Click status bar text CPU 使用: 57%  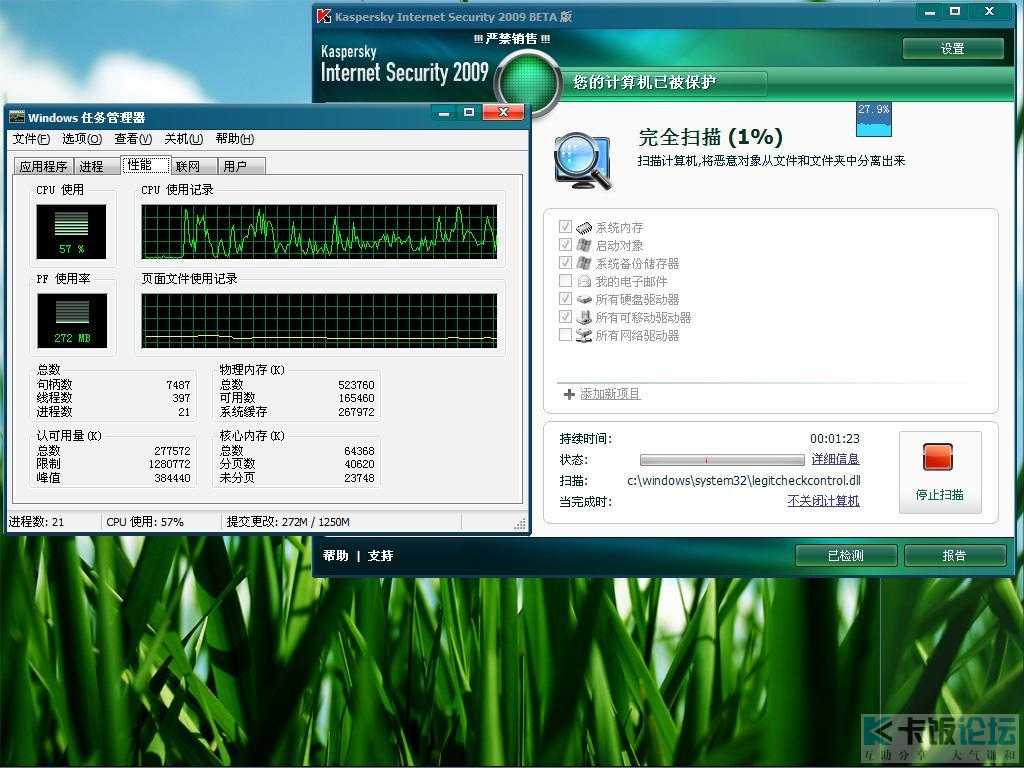tap(145, 522)
